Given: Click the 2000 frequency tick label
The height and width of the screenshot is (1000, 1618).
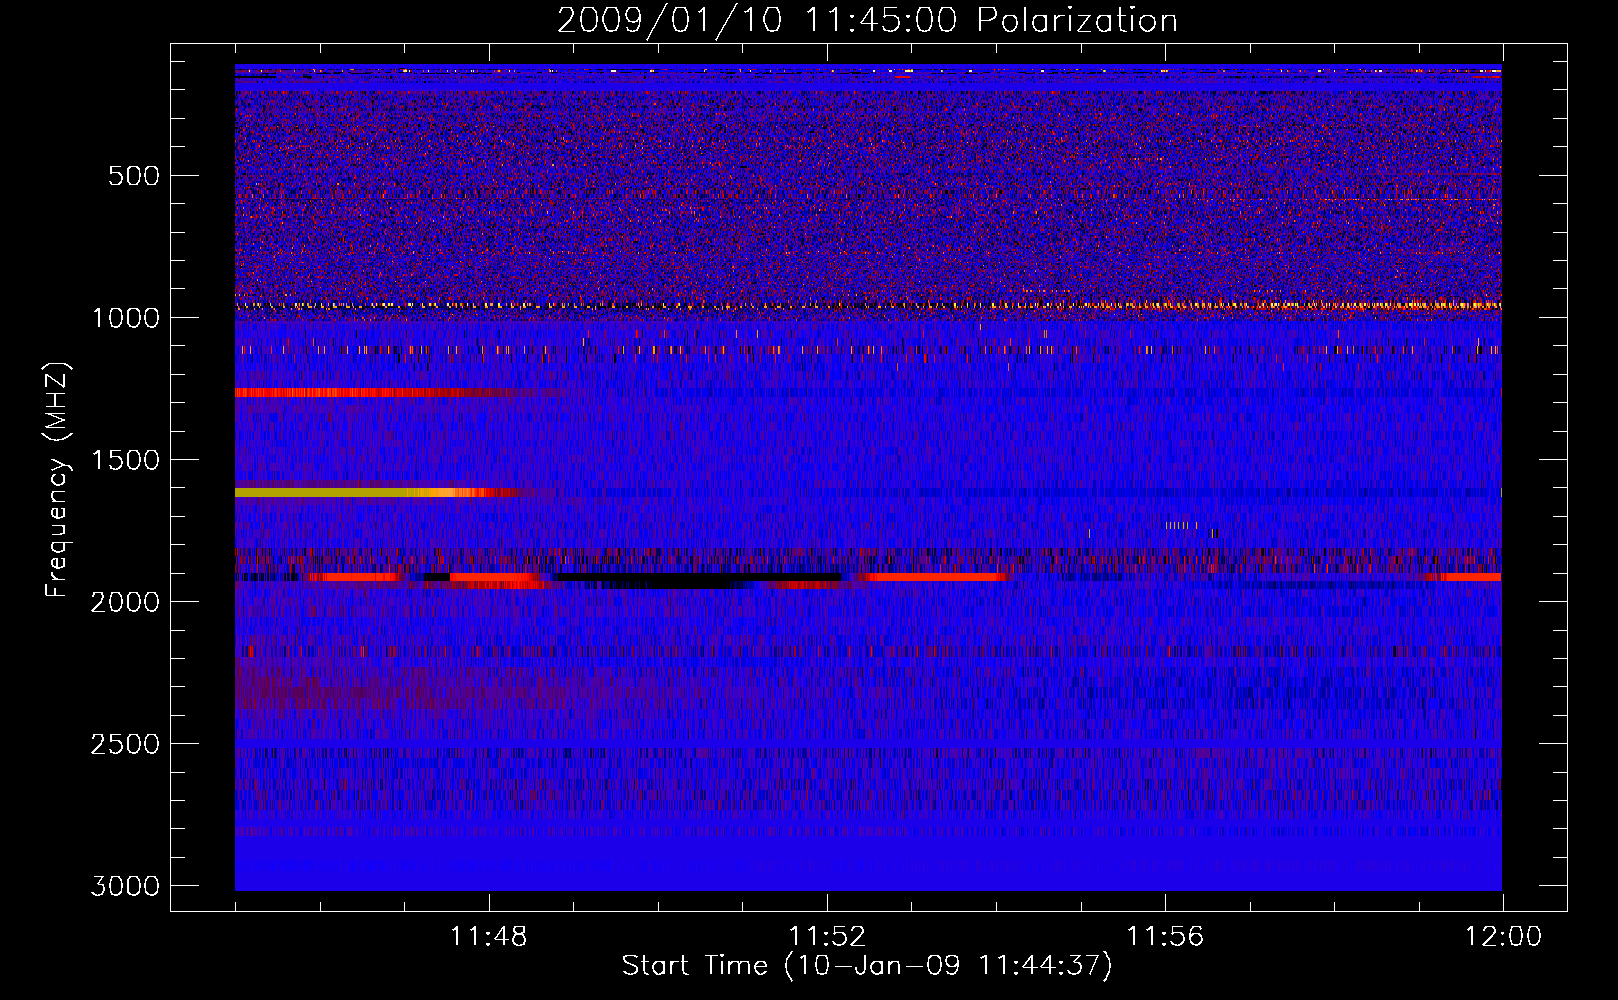Looking at the screenshot, I should pyautogui.click(x=125, y=602).
